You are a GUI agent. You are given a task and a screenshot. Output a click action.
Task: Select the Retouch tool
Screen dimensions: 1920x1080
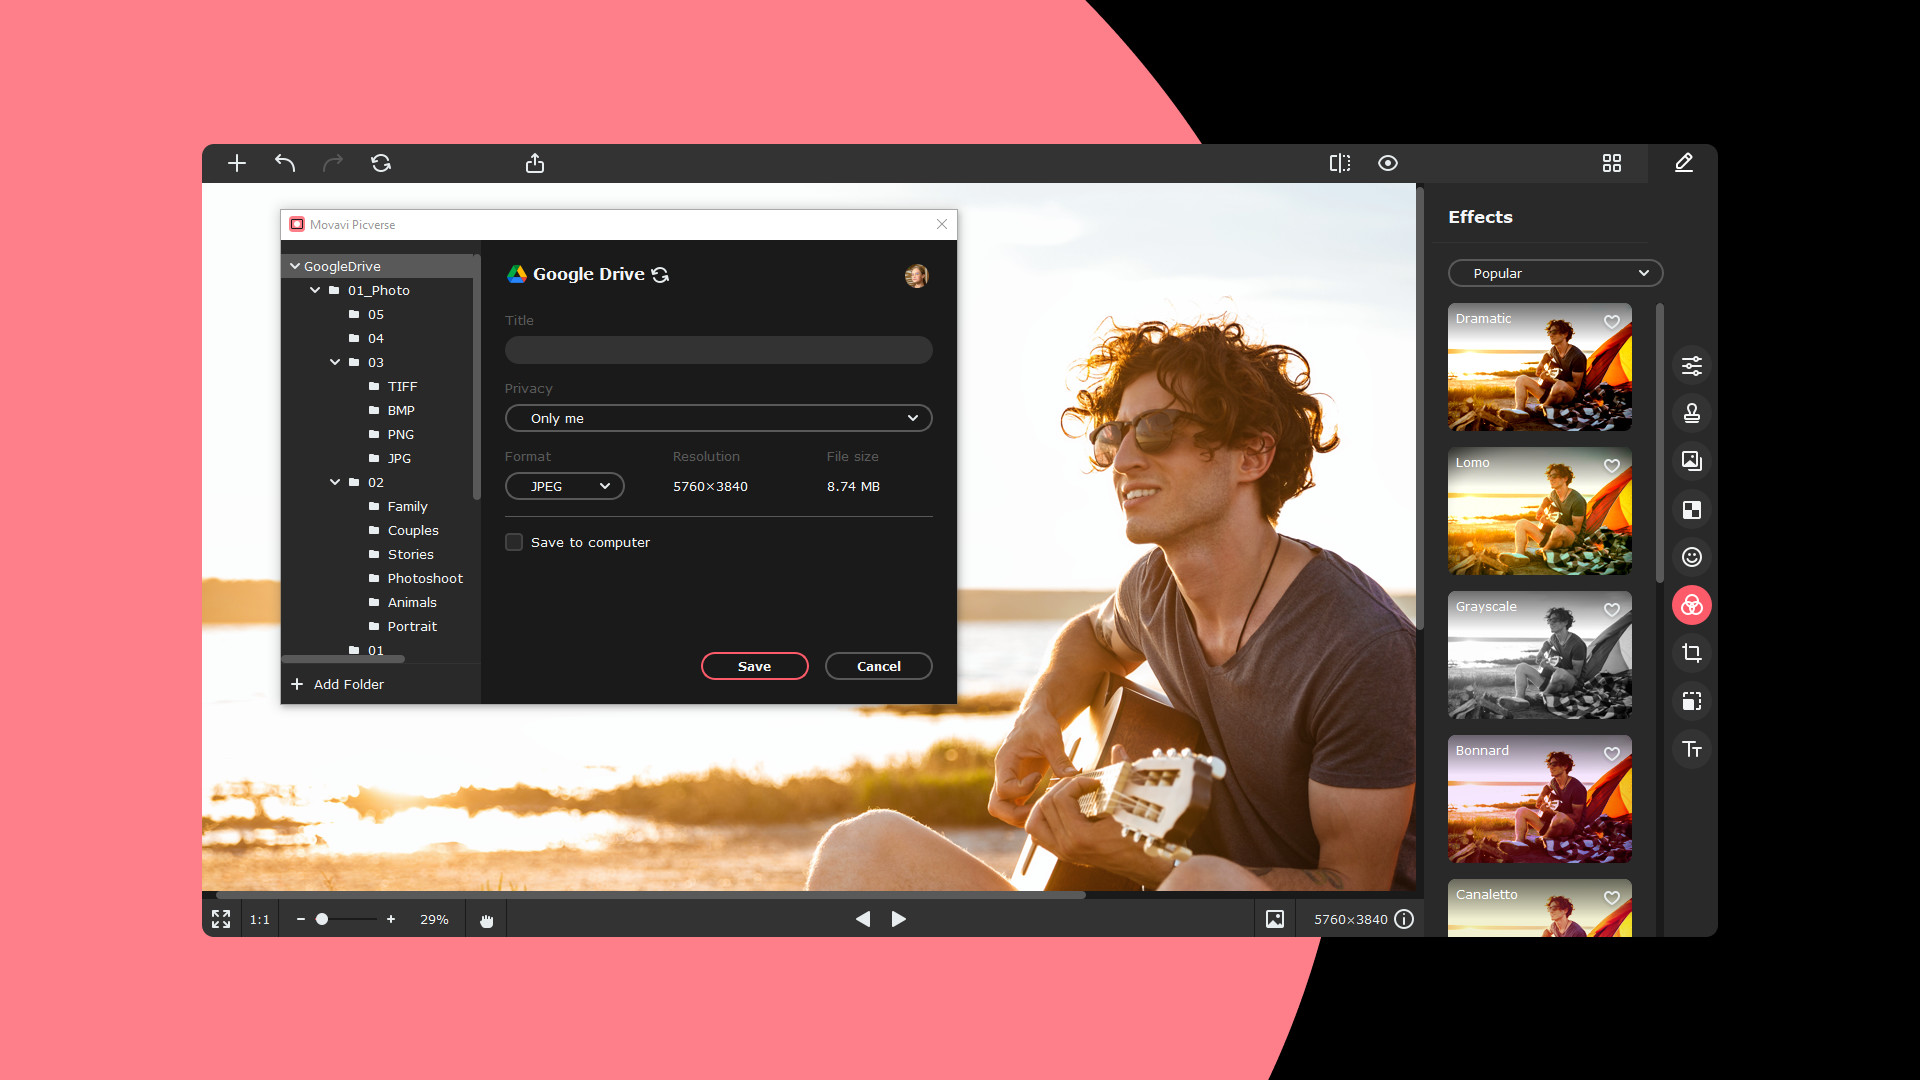pos(1692,413)
